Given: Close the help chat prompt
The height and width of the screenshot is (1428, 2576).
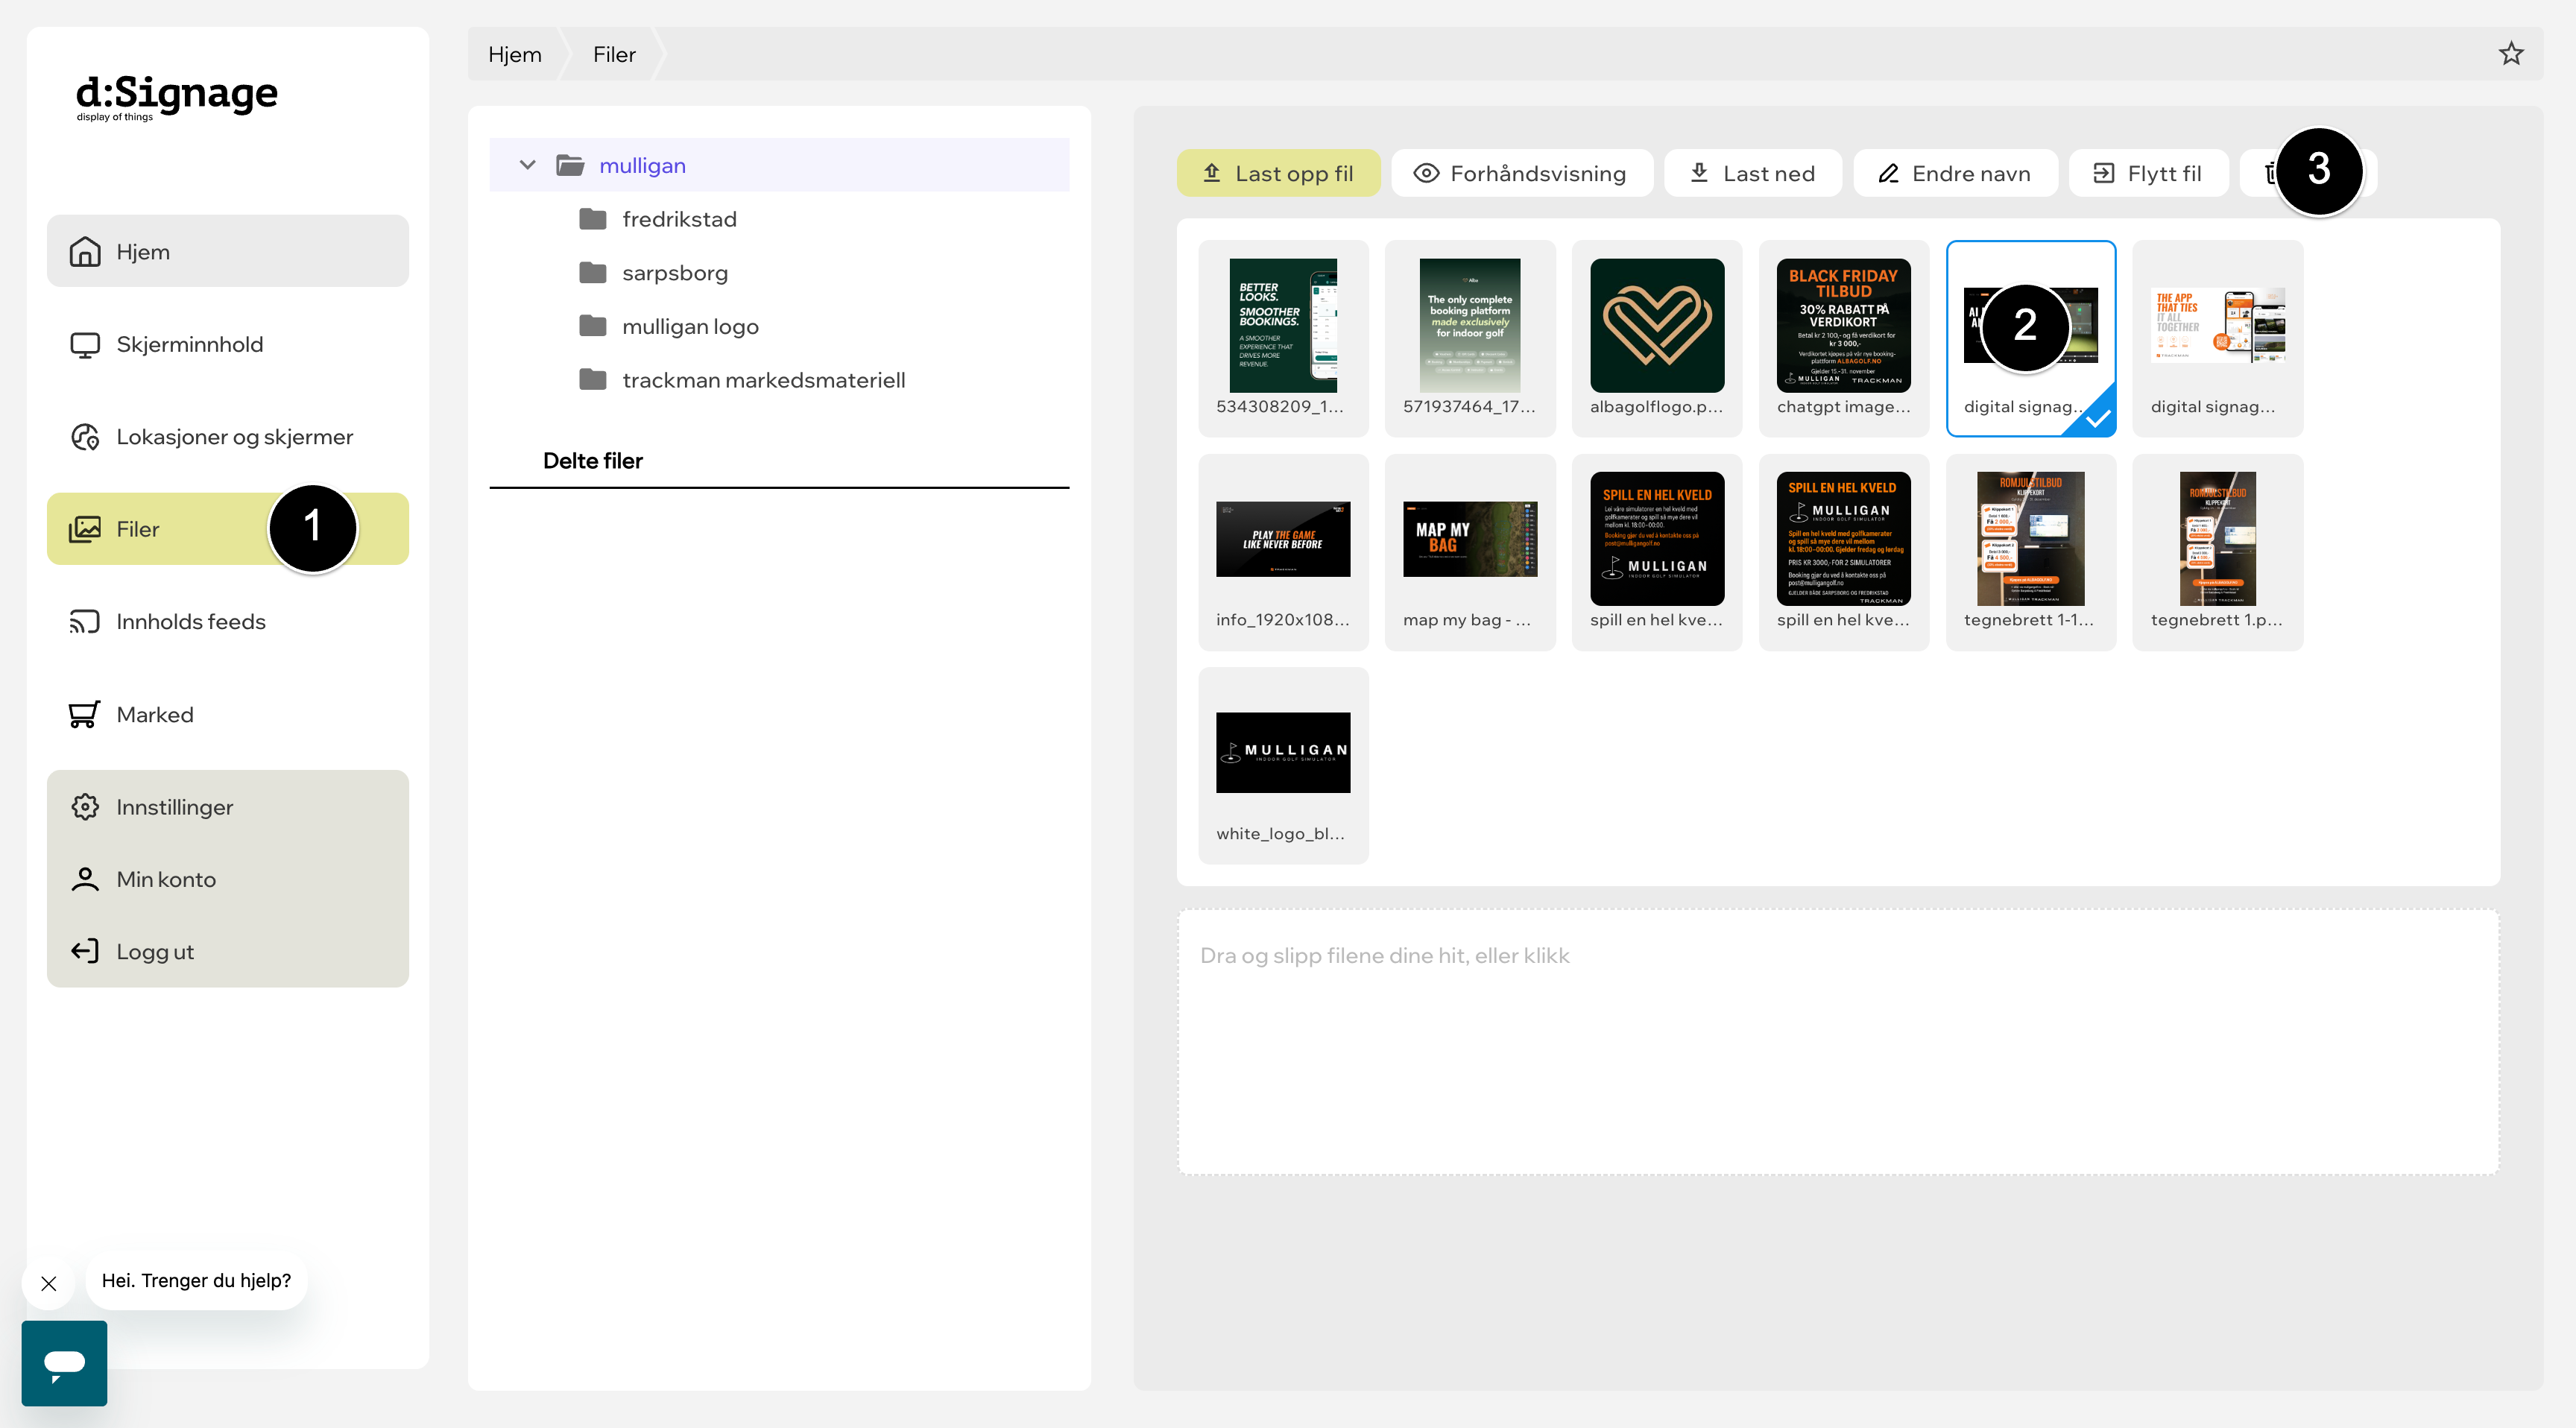Looking at the screenshot, I should click(x=48, y=1283).
